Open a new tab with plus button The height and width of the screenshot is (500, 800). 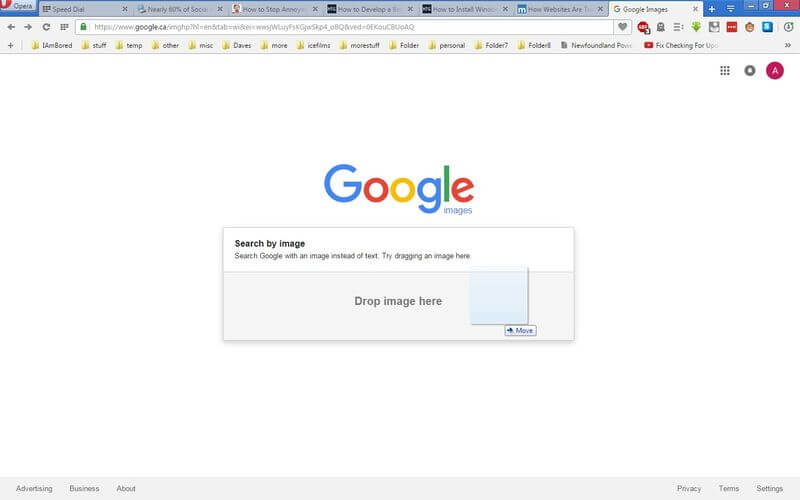point(712,9)
